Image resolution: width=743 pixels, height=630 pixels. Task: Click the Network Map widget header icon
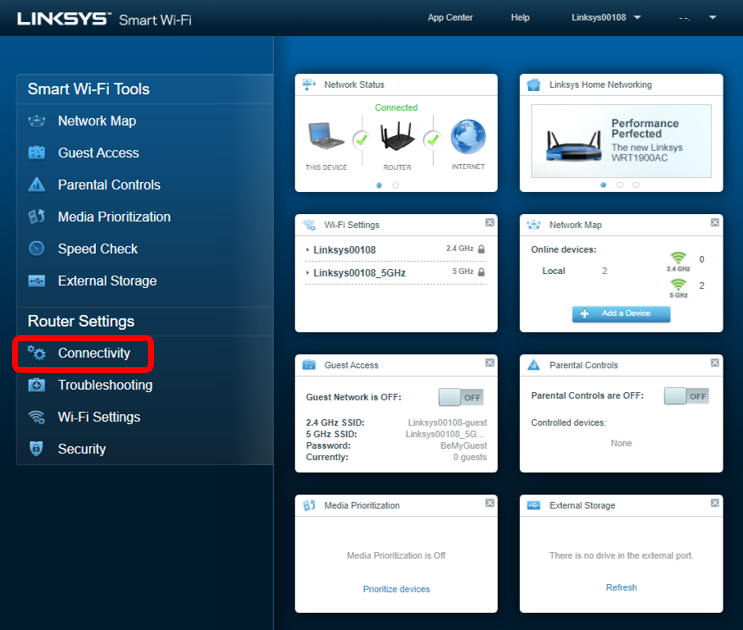534,225
